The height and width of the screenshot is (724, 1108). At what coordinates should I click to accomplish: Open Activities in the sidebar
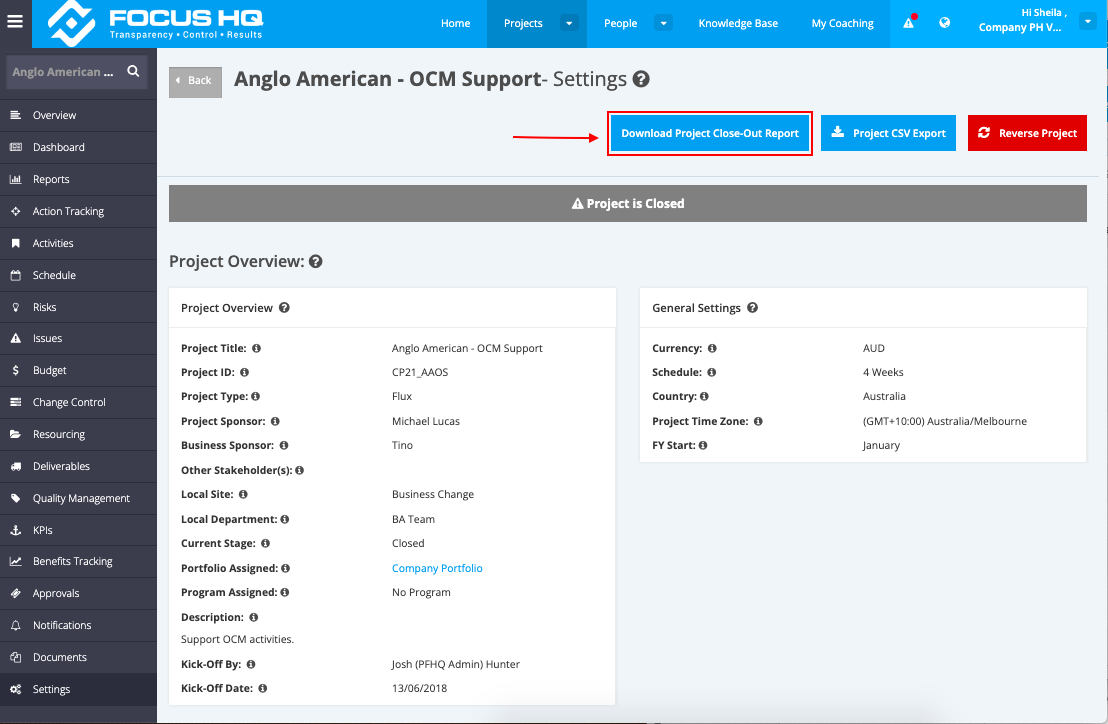pyautogui.click(x=78, y=243)
